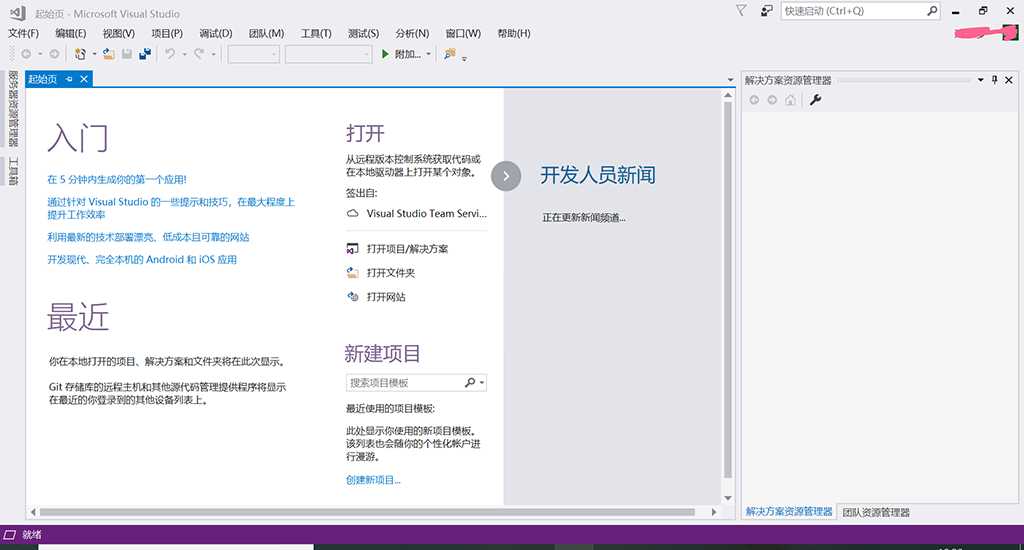Open Solution Explorer Properties wrench icon
This screenshot has width=1024, height=550.
coord(815,100)
